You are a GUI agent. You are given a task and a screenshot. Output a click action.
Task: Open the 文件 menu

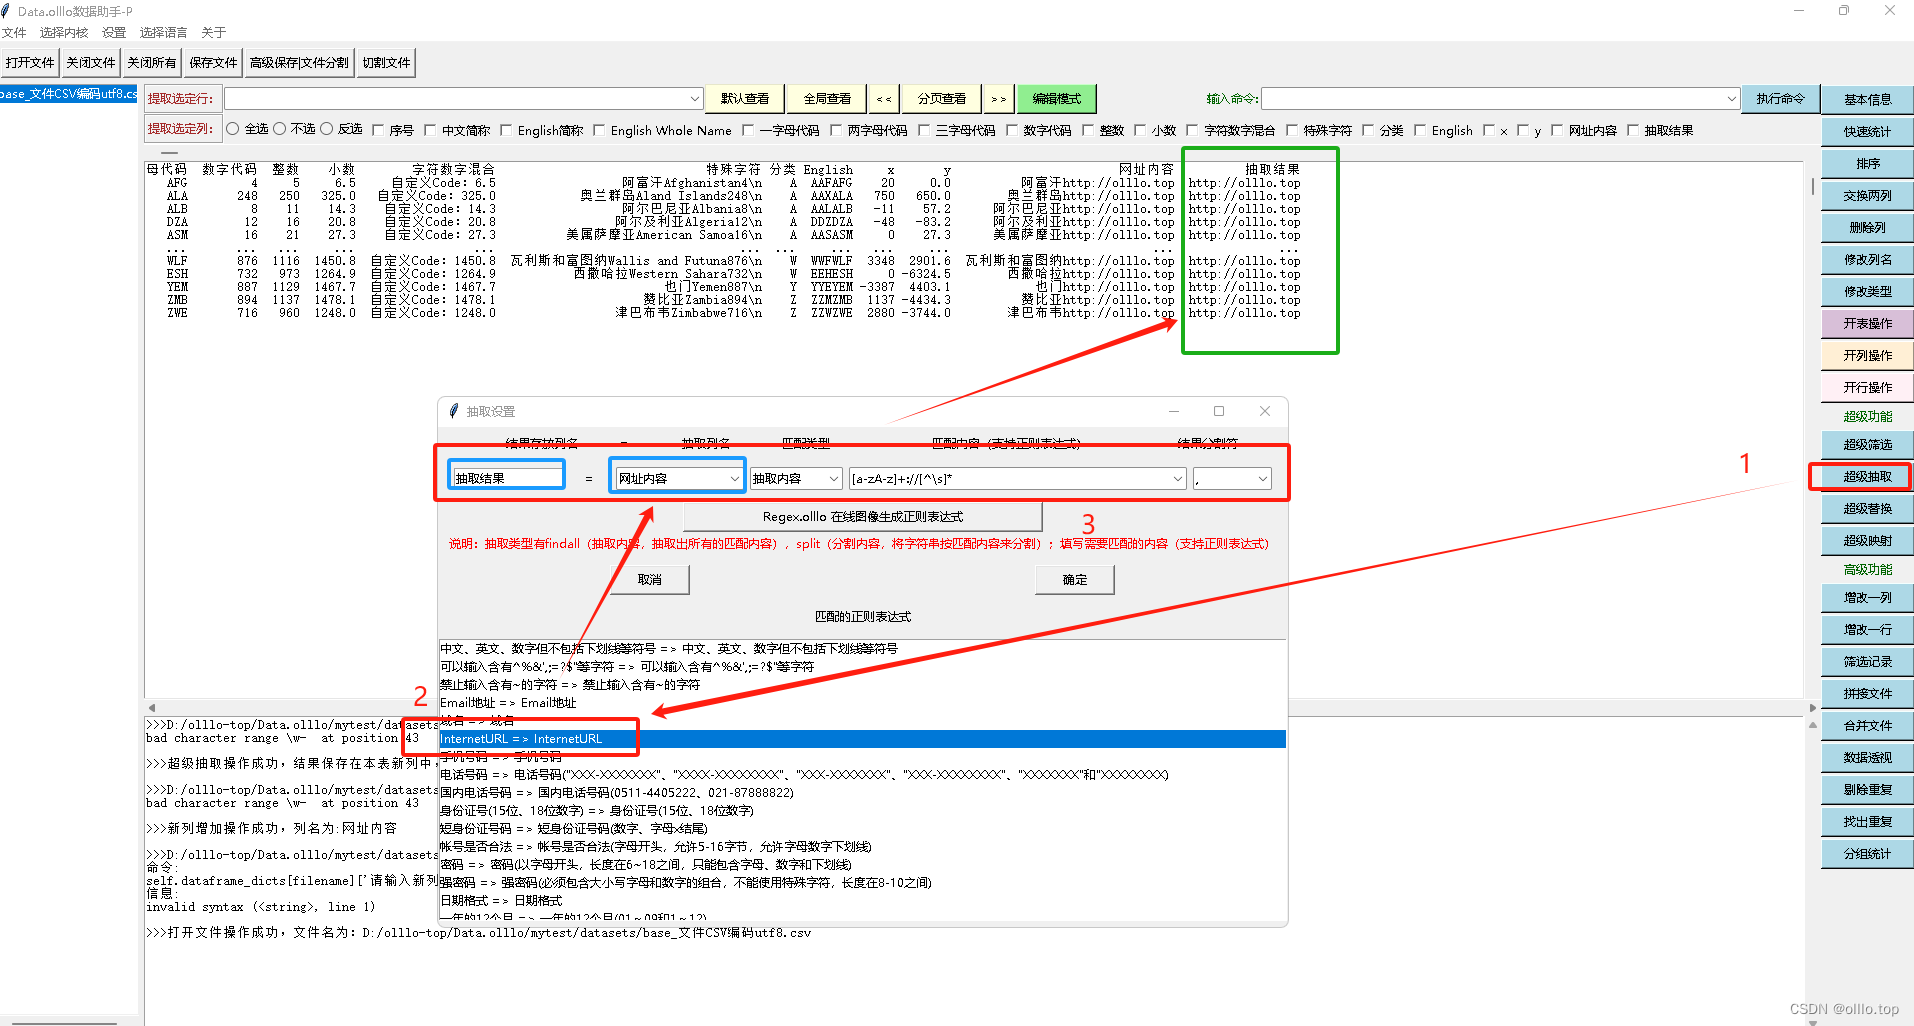click(x=15, y=32)
